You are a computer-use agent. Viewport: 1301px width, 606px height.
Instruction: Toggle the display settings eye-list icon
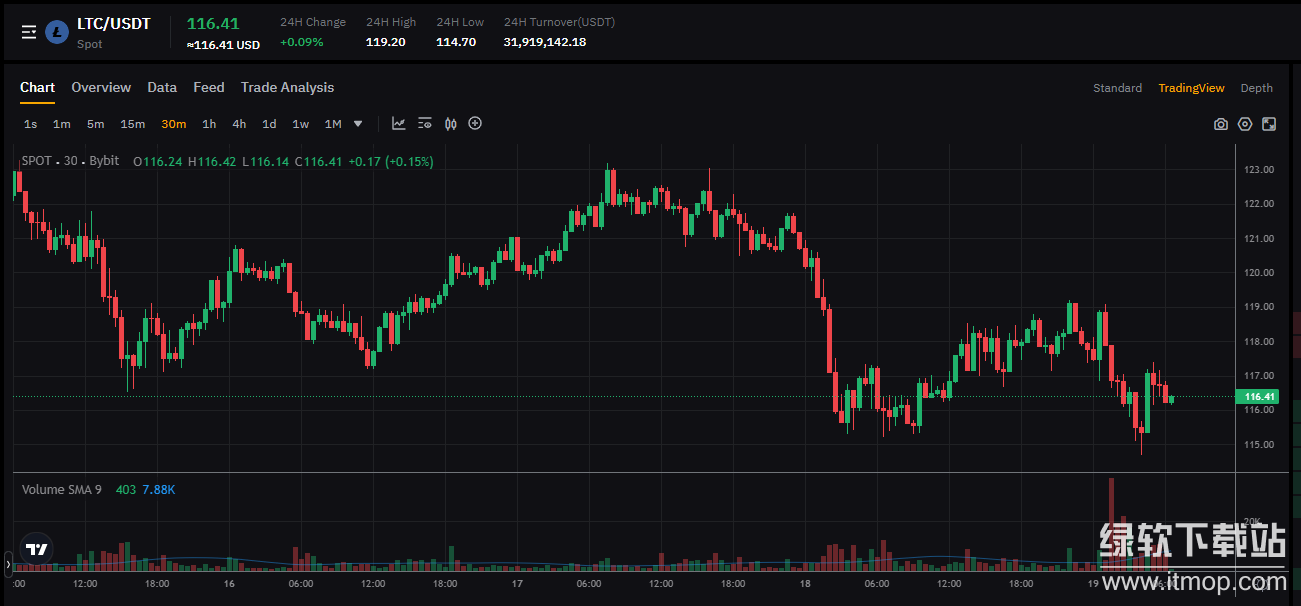point(425,124)
